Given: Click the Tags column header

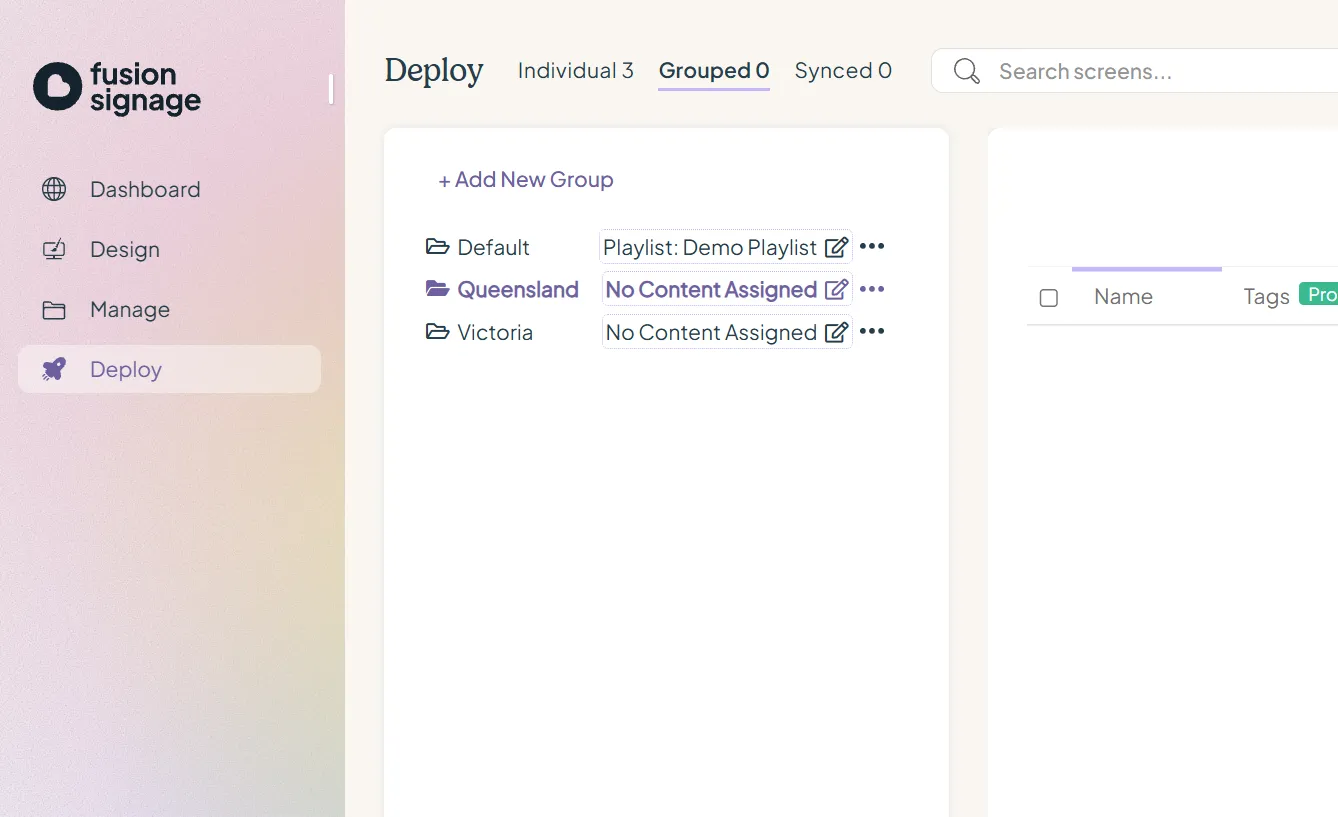Looking at the screenshot, I should [x=1266, y=297].
